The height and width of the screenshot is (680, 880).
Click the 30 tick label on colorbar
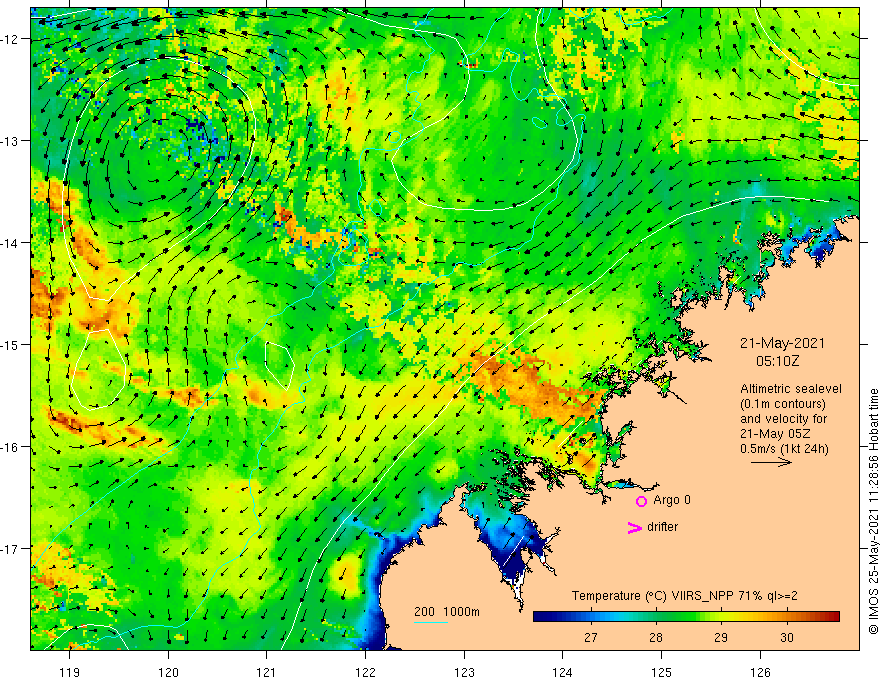tap(787, 637)
